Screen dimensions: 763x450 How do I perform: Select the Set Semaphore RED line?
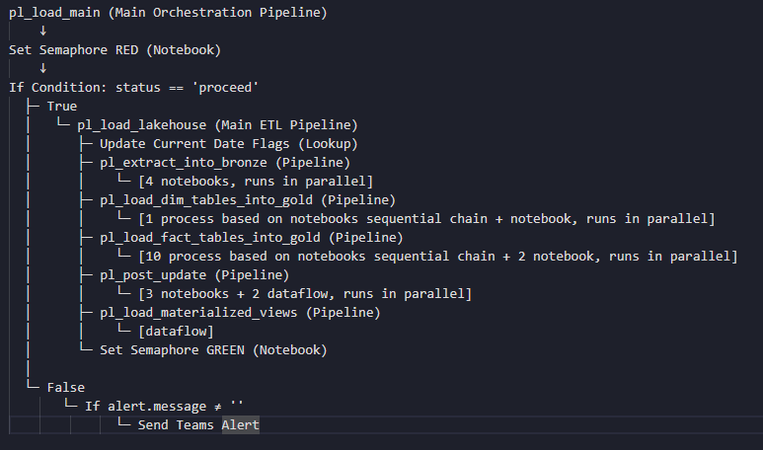pos(115,50)
